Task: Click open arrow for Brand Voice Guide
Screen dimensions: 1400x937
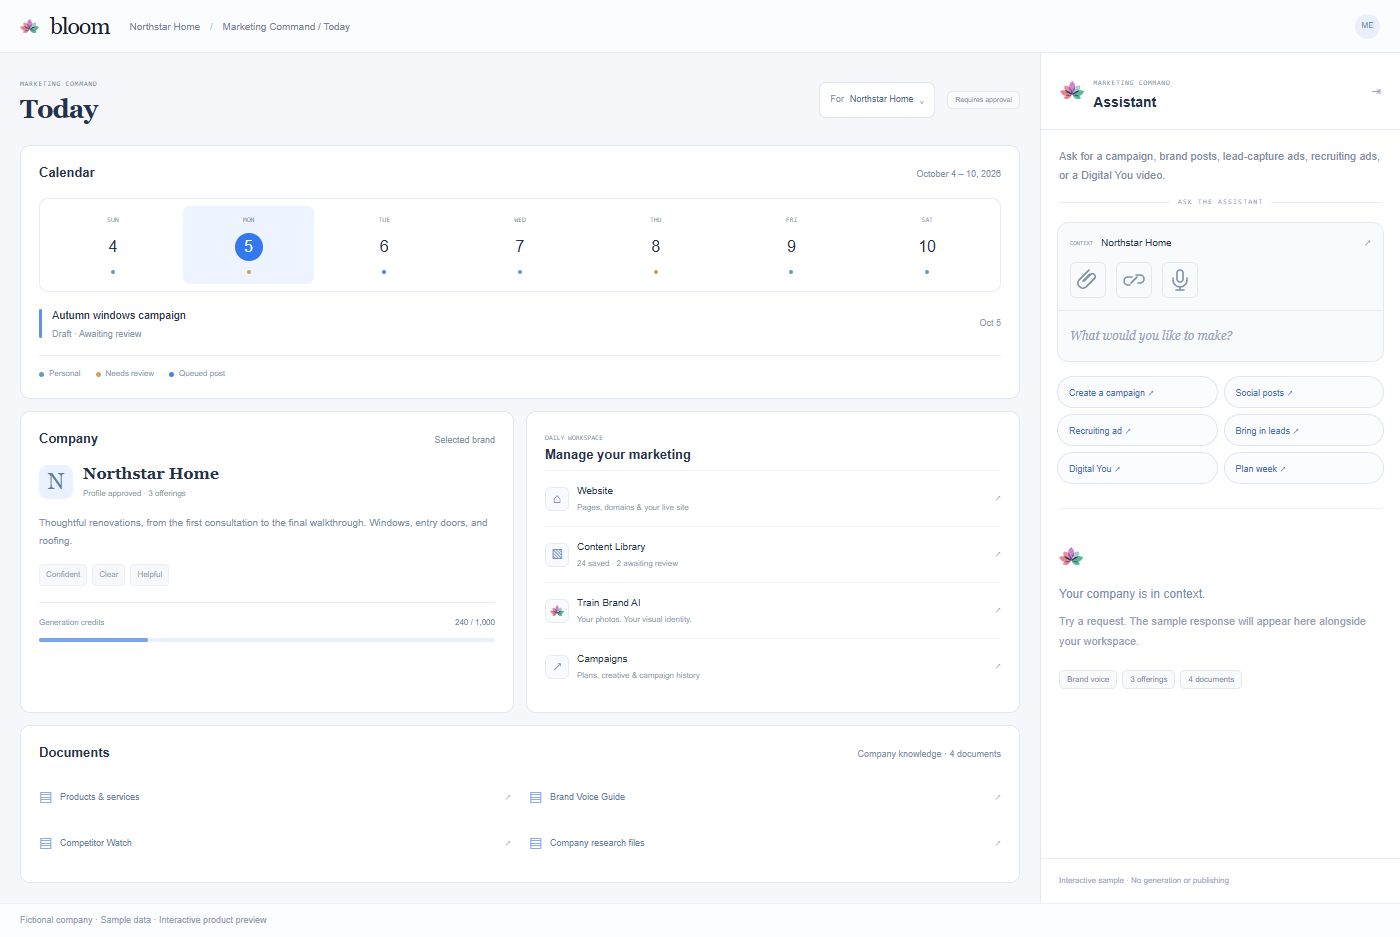Action: tap(997, 797)
